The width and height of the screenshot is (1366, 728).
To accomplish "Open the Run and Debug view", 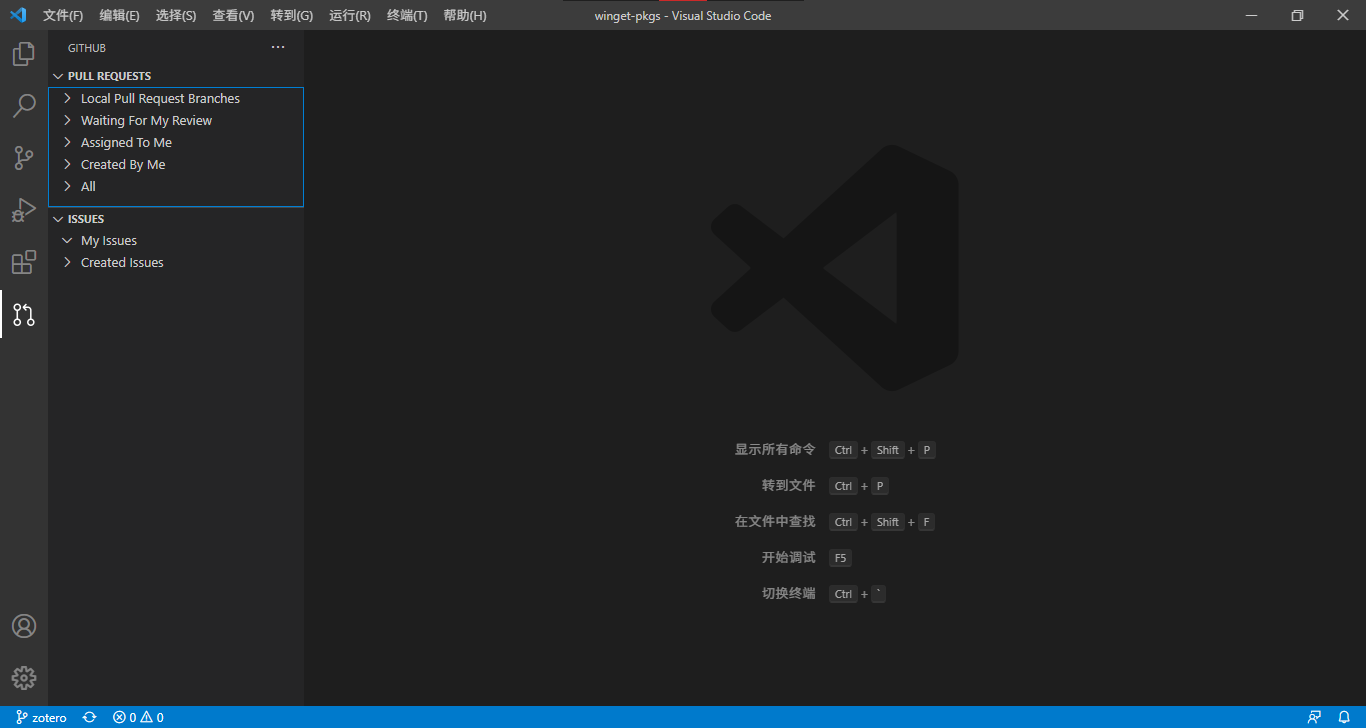I will coord(23,210).
